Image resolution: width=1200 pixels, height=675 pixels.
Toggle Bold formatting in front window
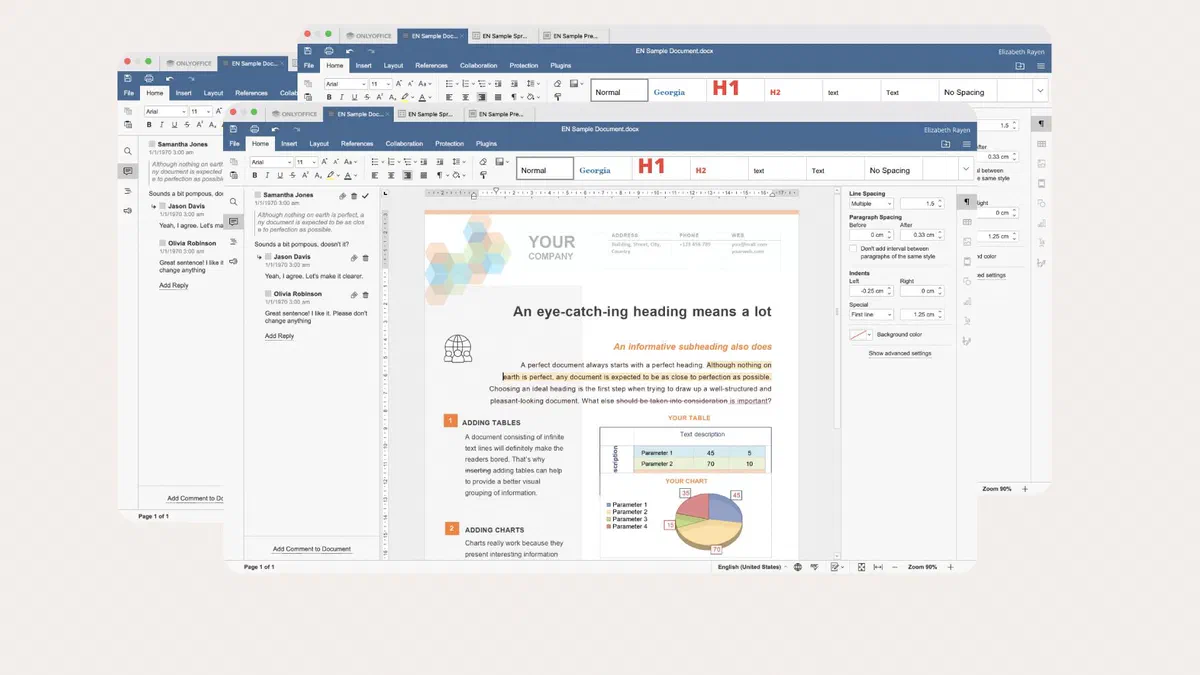point(254,175)
